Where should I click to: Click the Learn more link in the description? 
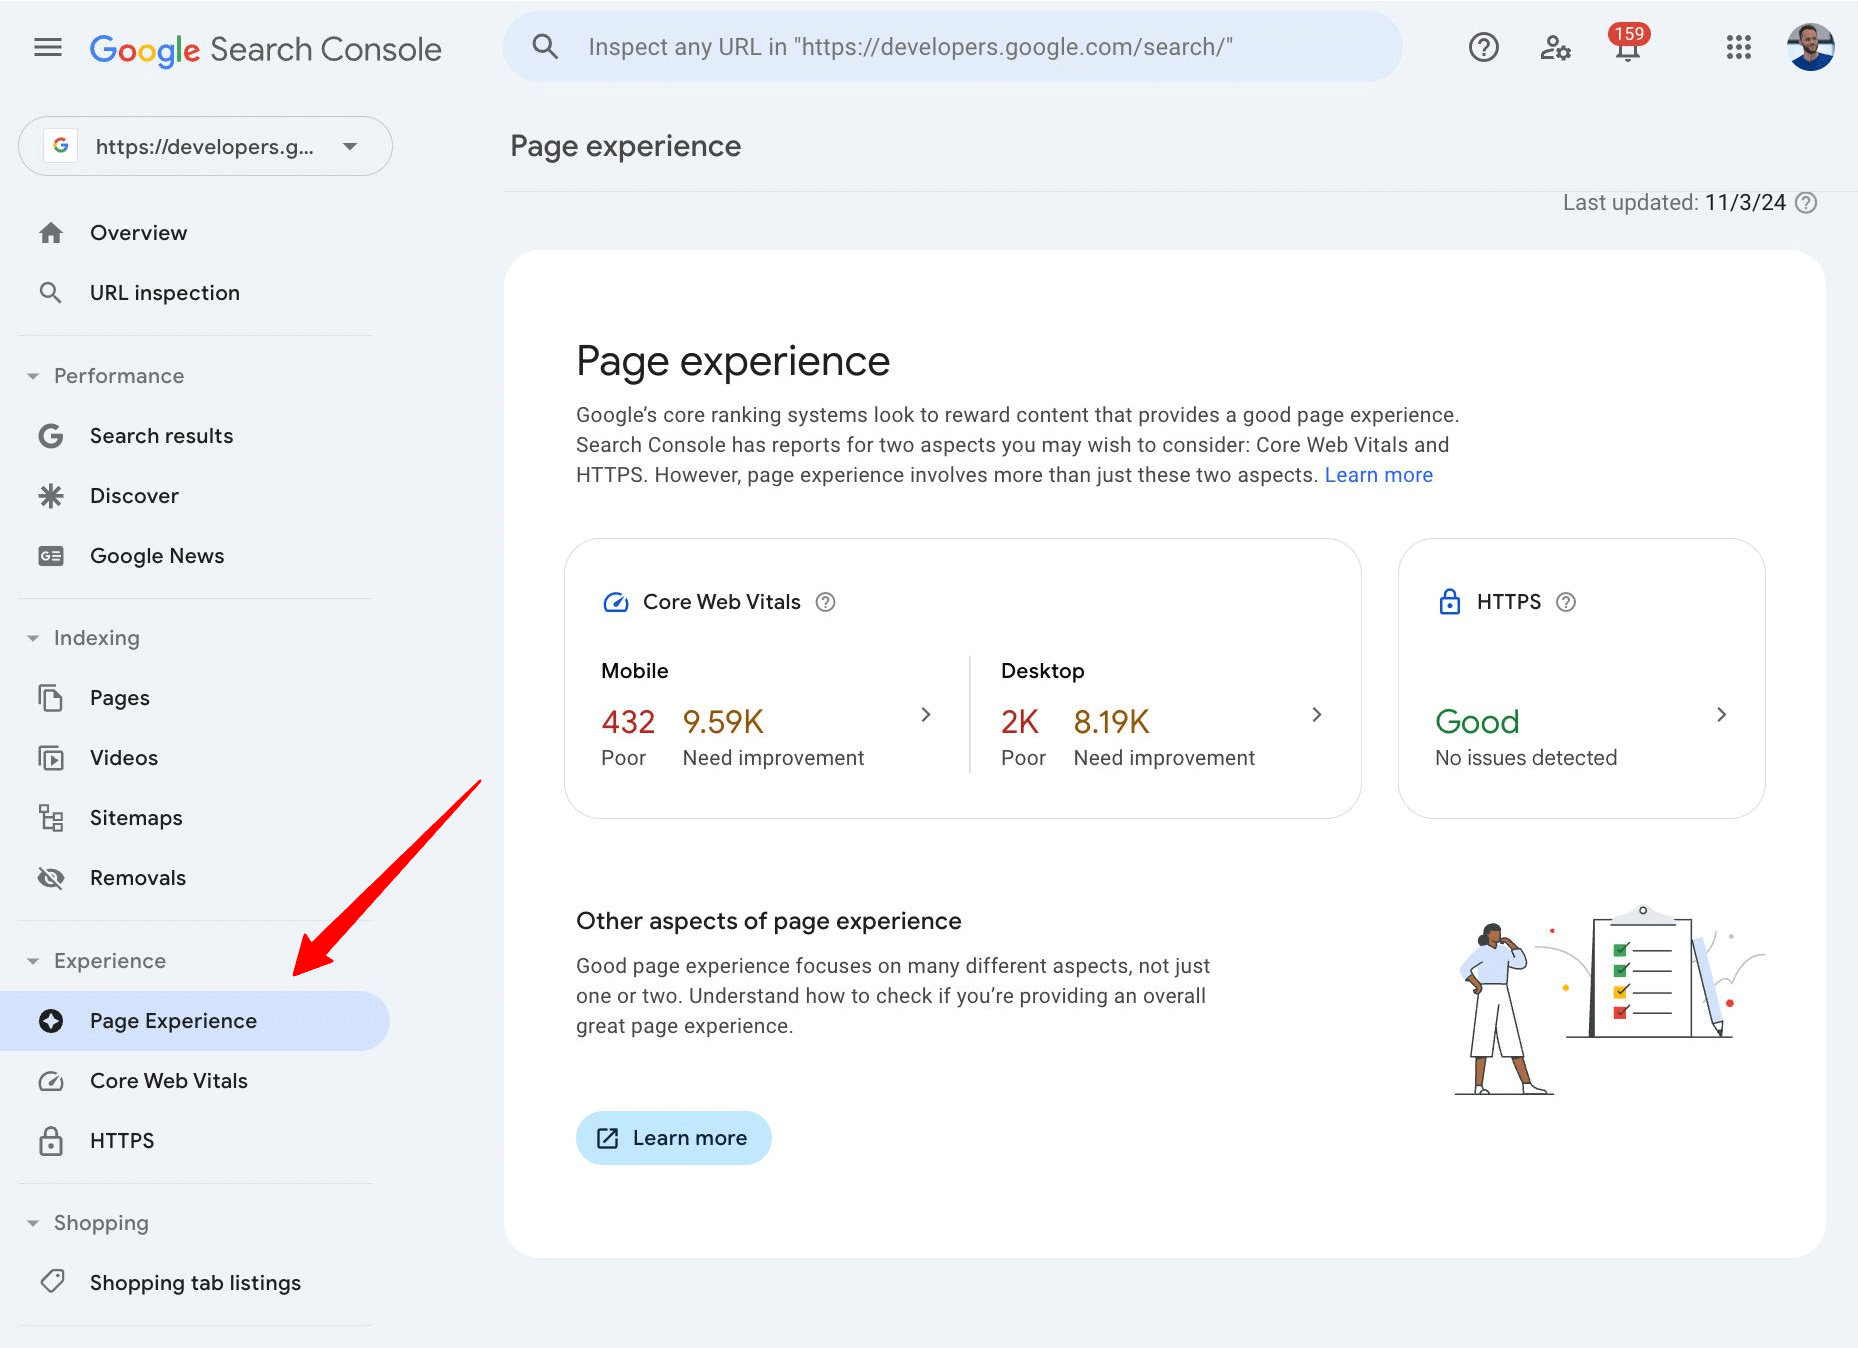pyautogui.click(x=1379, y=474)
